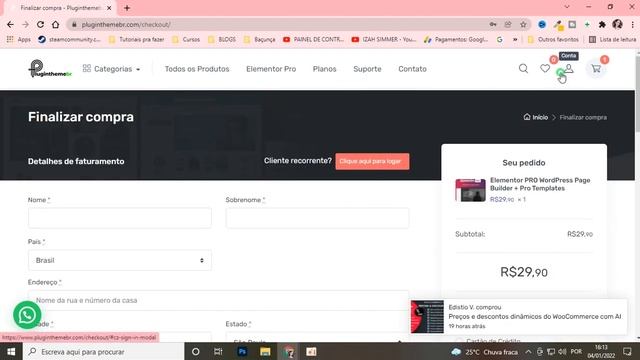Open Chrome profile avatar

pyautogui.click(x=617, y=24)
